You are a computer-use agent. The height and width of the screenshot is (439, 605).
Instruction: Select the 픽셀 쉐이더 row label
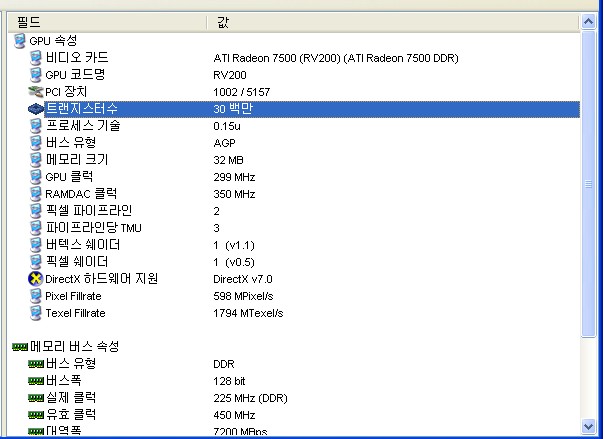[x=77, y=262]
